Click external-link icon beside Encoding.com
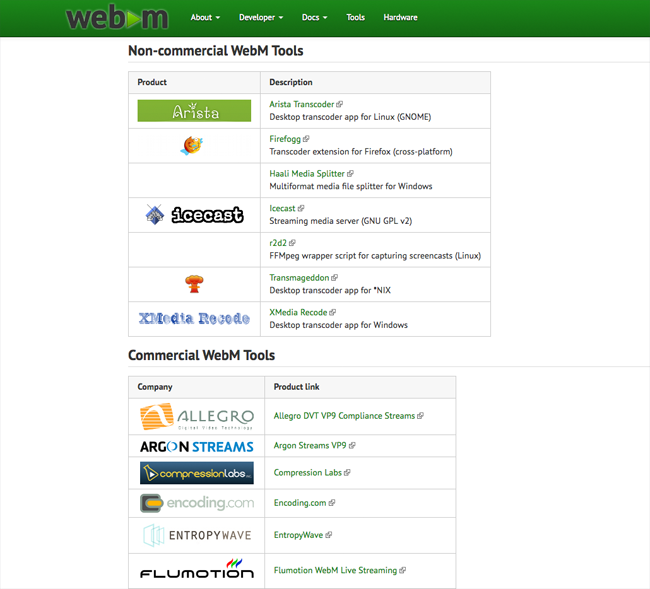The height and width of the screenshot is (589, 650). pyautogui.click(x=332, y=503)
